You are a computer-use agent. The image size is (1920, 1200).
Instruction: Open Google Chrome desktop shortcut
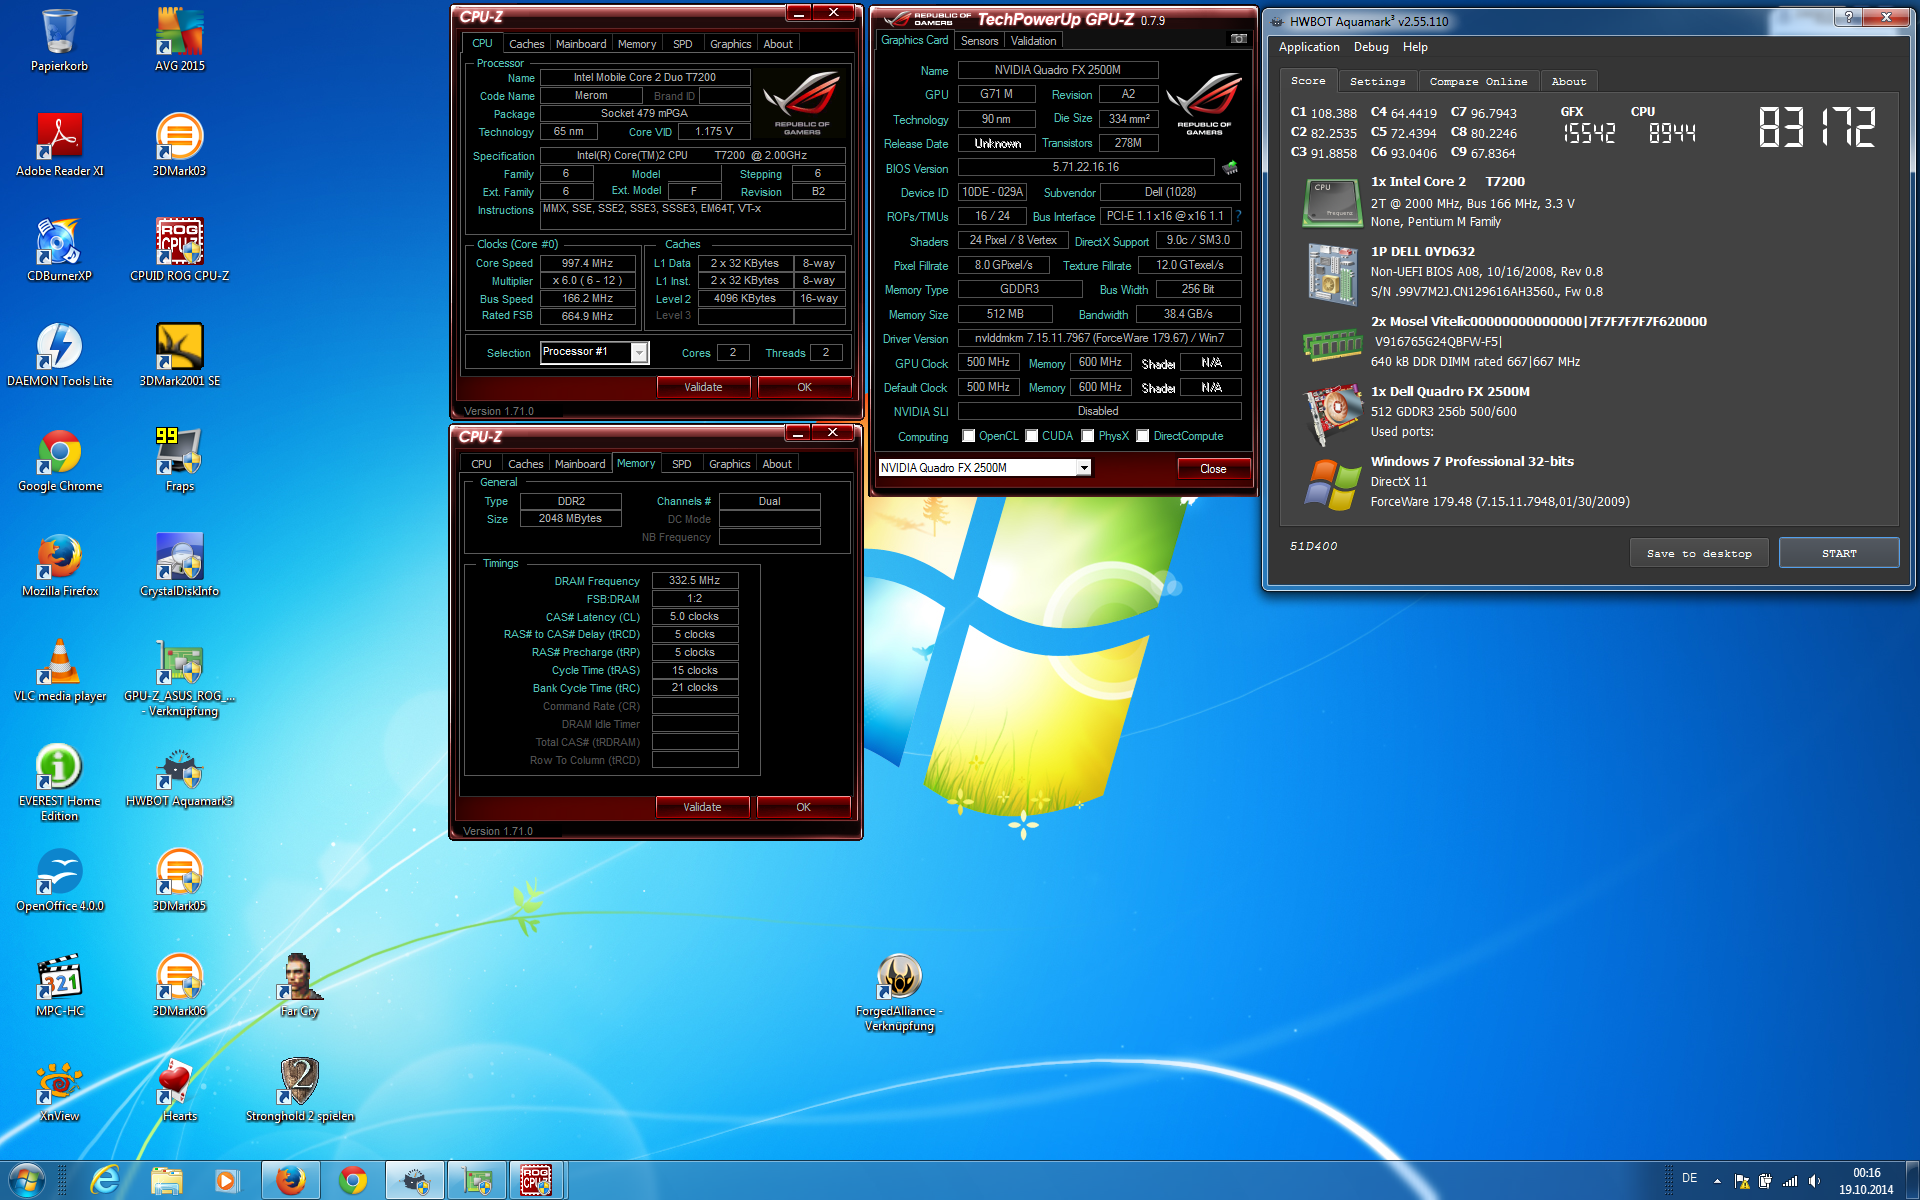[60, 460]
